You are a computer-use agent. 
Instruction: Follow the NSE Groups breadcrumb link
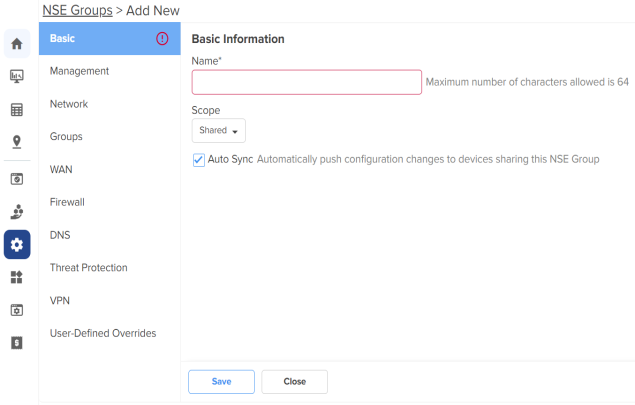[77, 11]
